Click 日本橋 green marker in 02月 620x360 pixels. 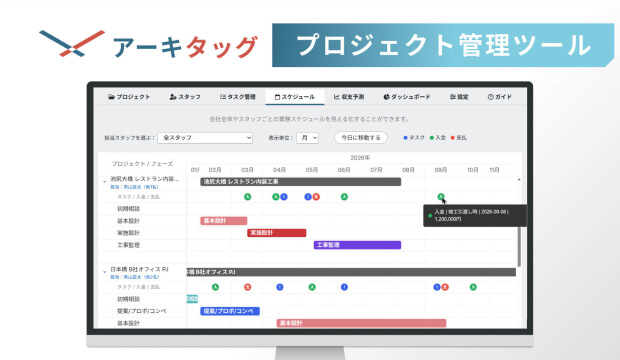215,287
